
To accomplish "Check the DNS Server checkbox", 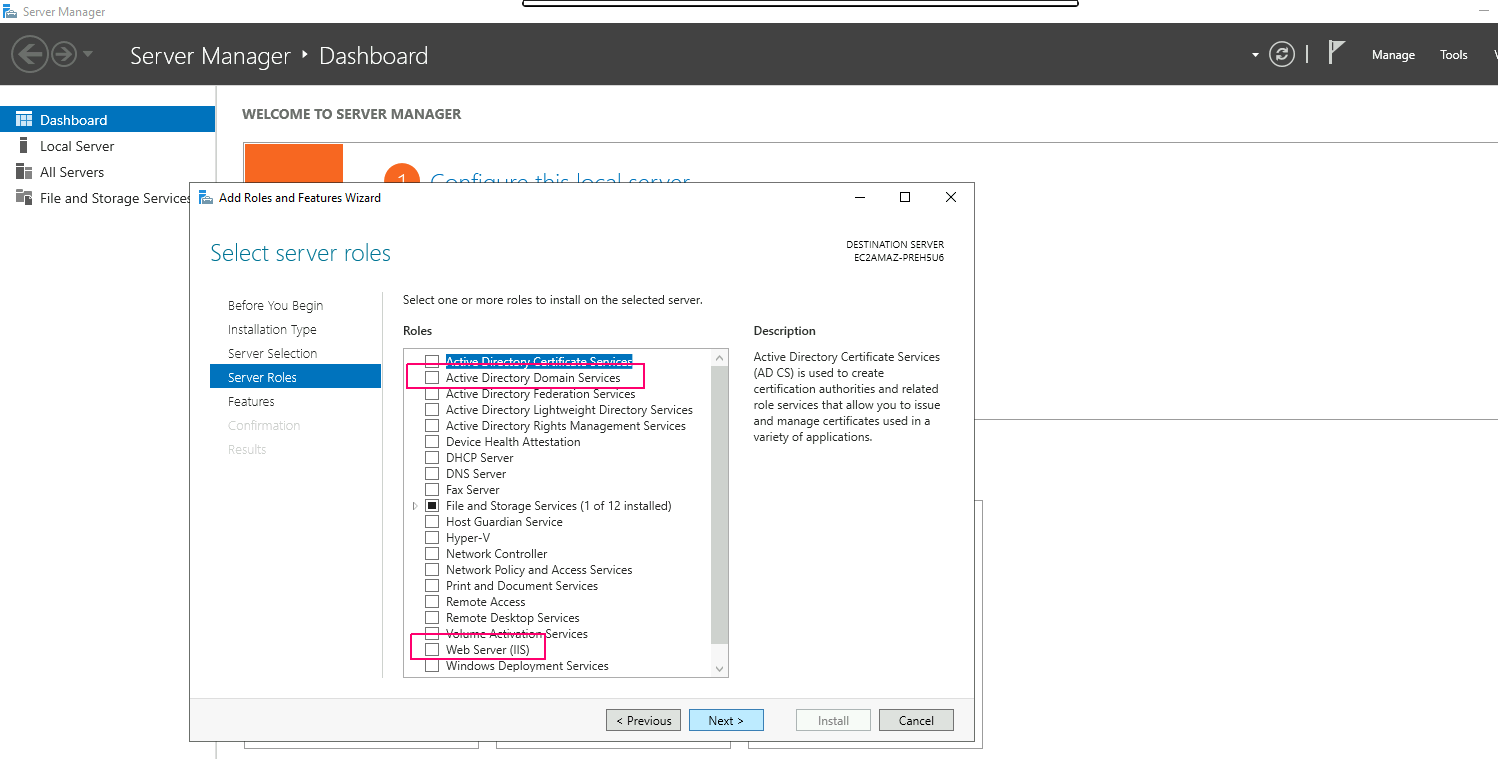I will pyautogui.click(x=432, y=474).
